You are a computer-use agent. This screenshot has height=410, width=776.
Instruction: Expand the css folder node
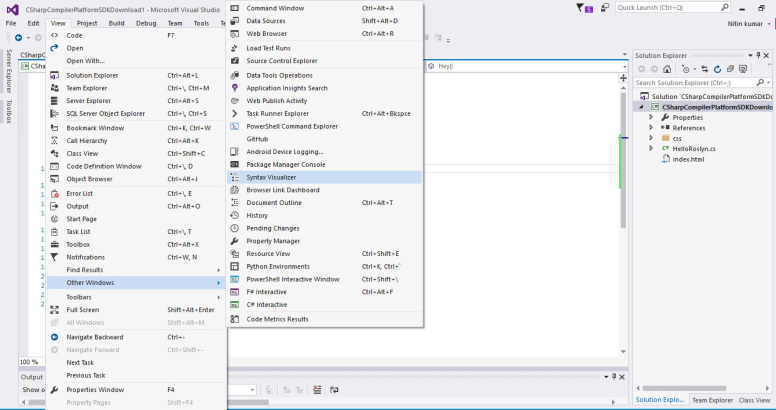[x=651, y=138]
